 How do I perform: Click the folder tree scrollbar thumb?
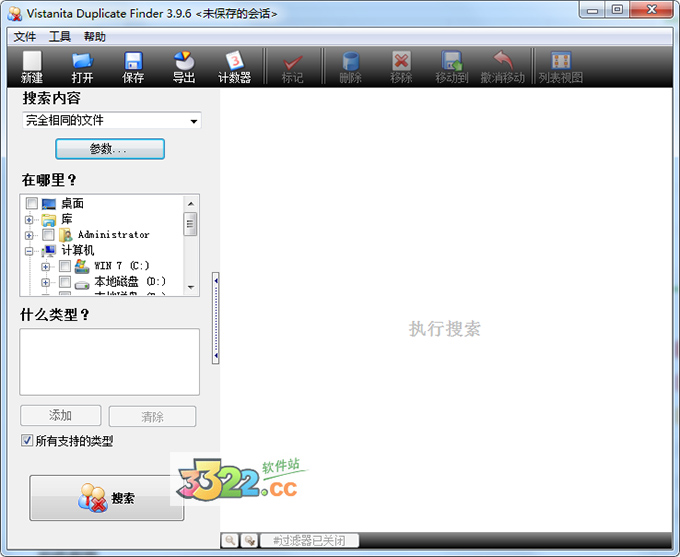click(190, 224)
